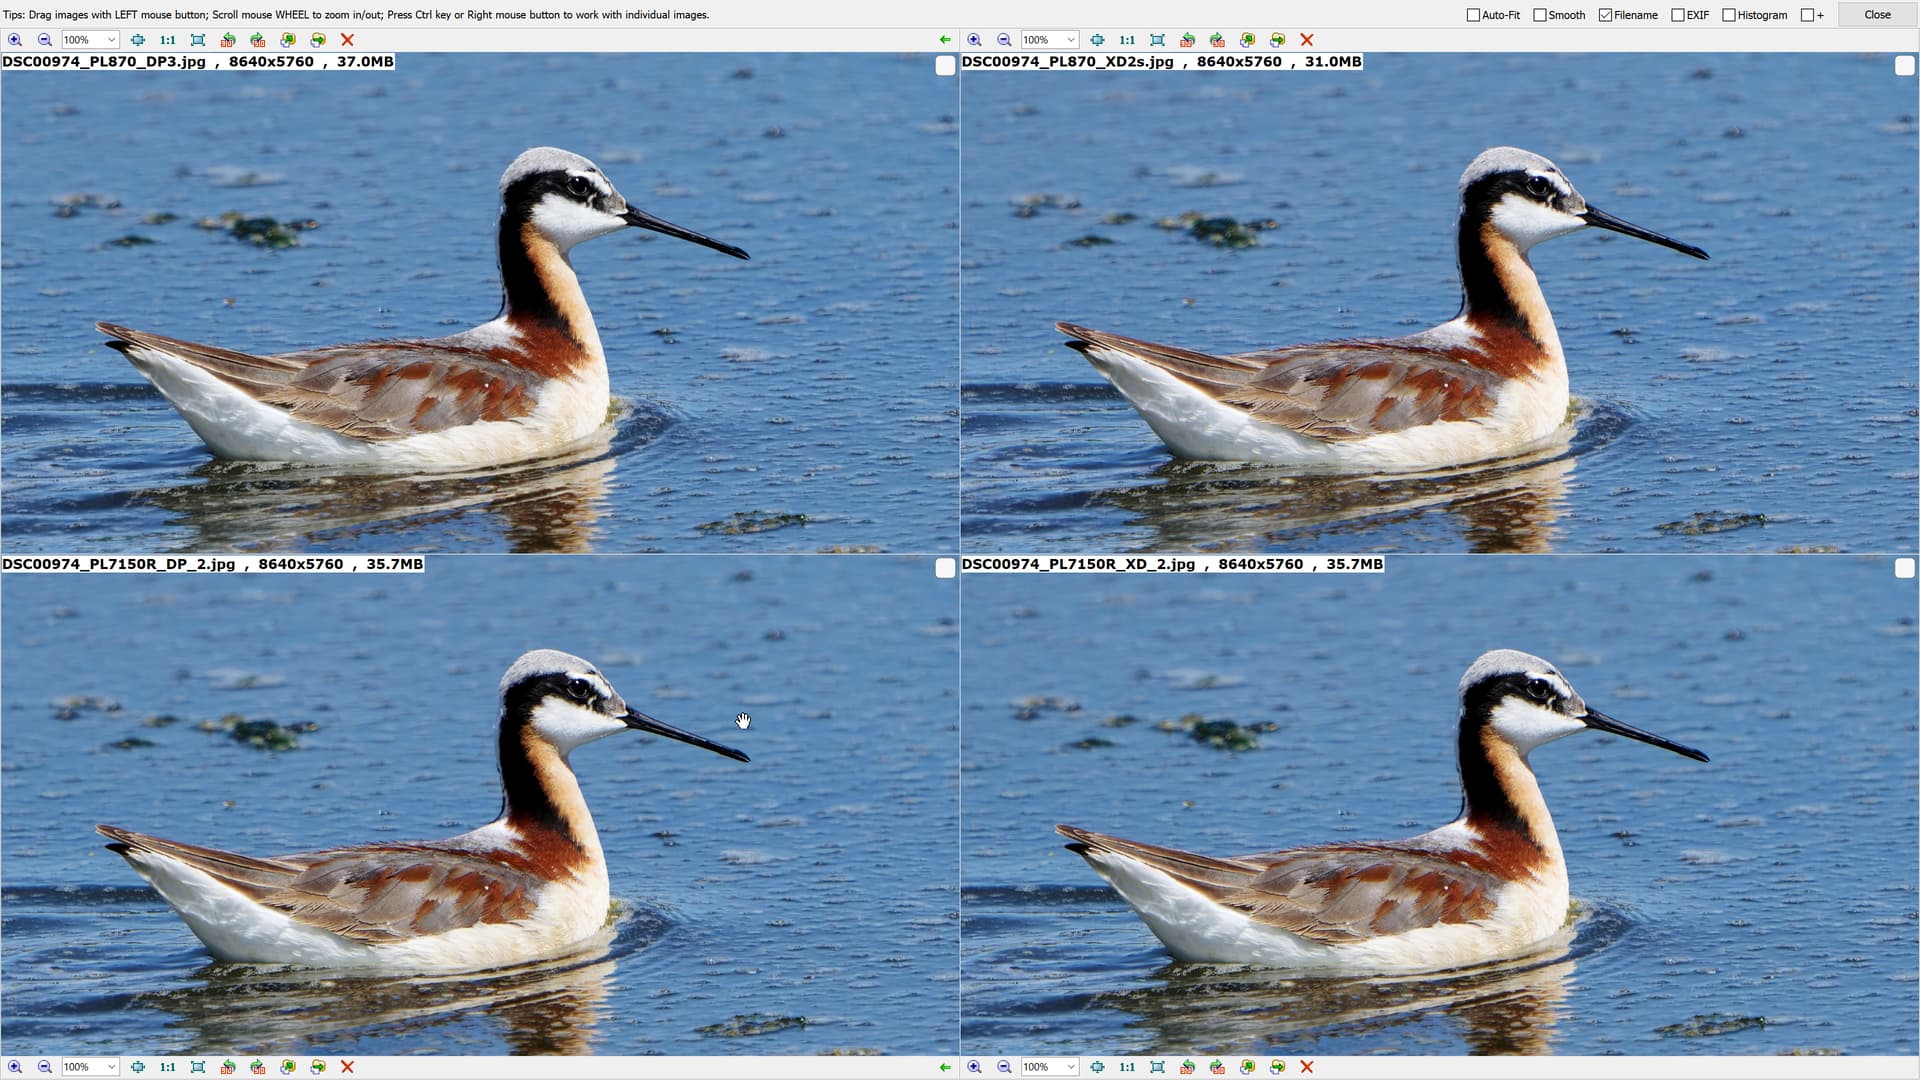Zoom in on the PL870_XD2s image toolbar
The width and height of the screenshot is (1920, 1080).
975,40
